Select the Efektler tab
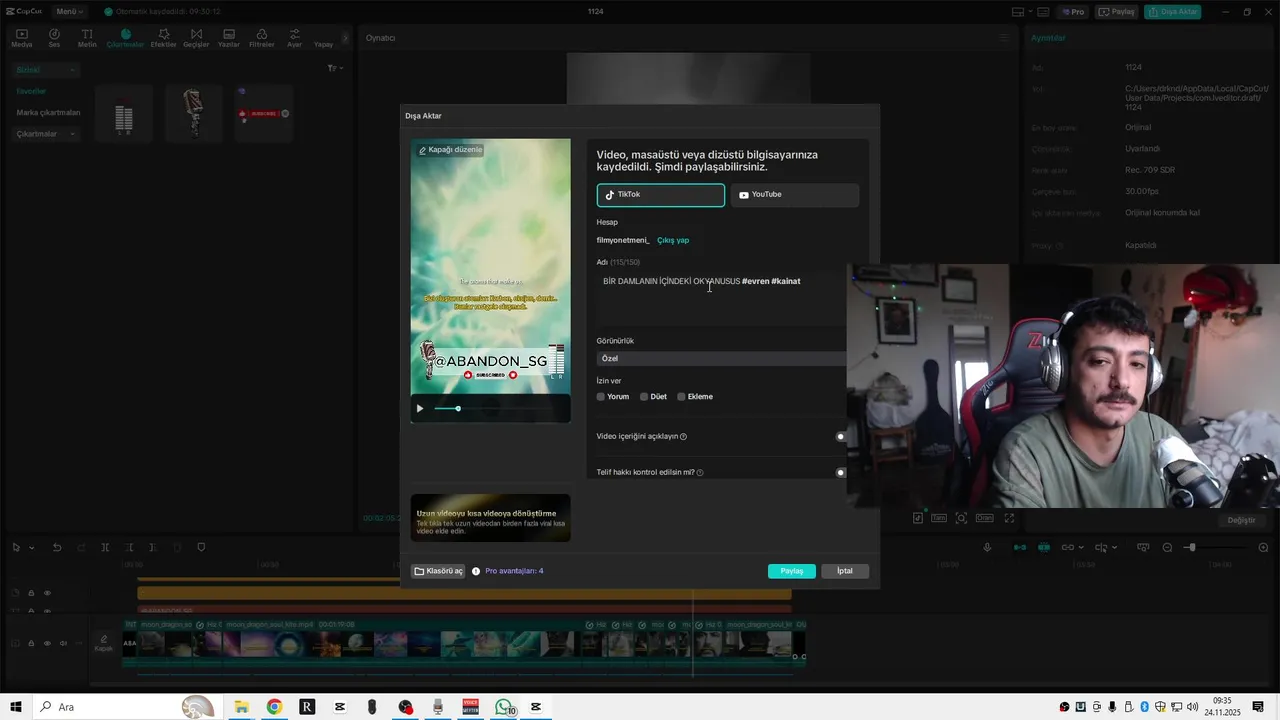 (163, 38)
